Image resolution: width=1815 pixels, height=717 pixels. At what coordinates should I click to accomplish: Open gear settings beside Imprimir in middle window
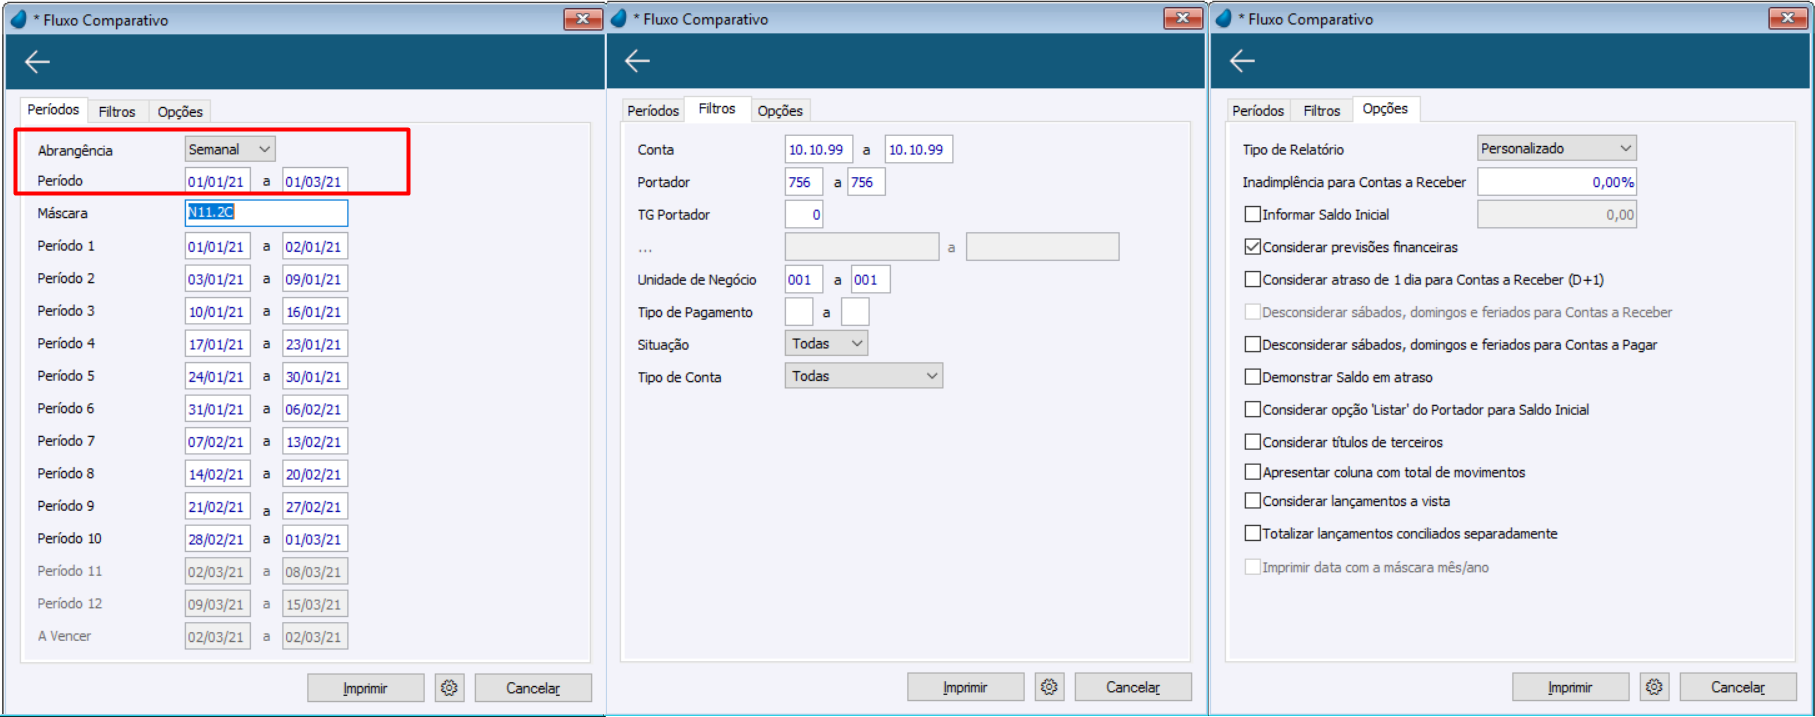[x=1049, y=687]
